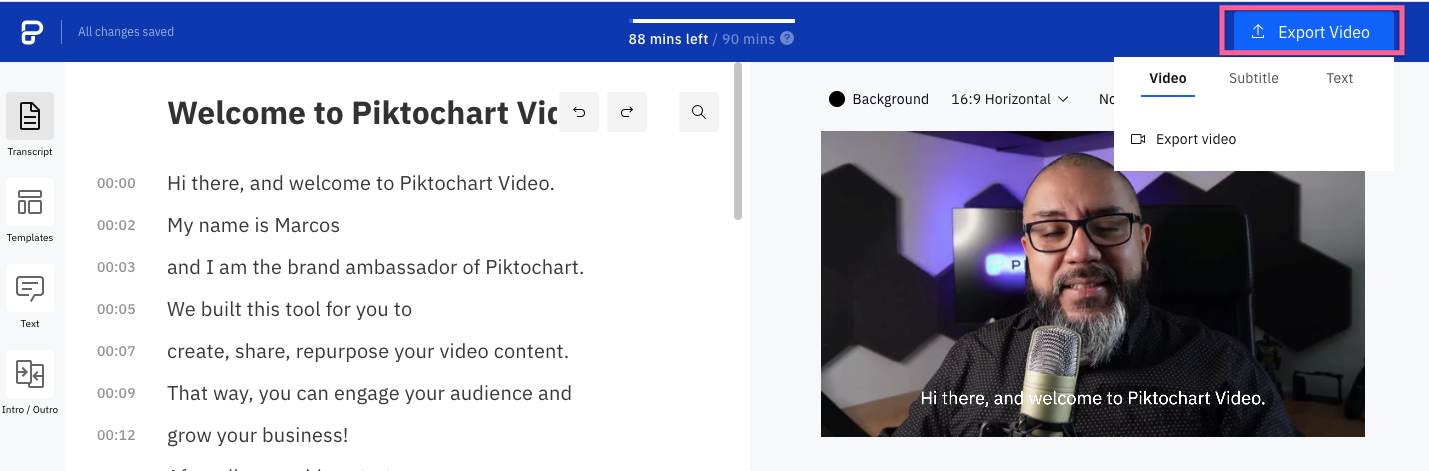Open the Transcript panel icon

[30, 116]
